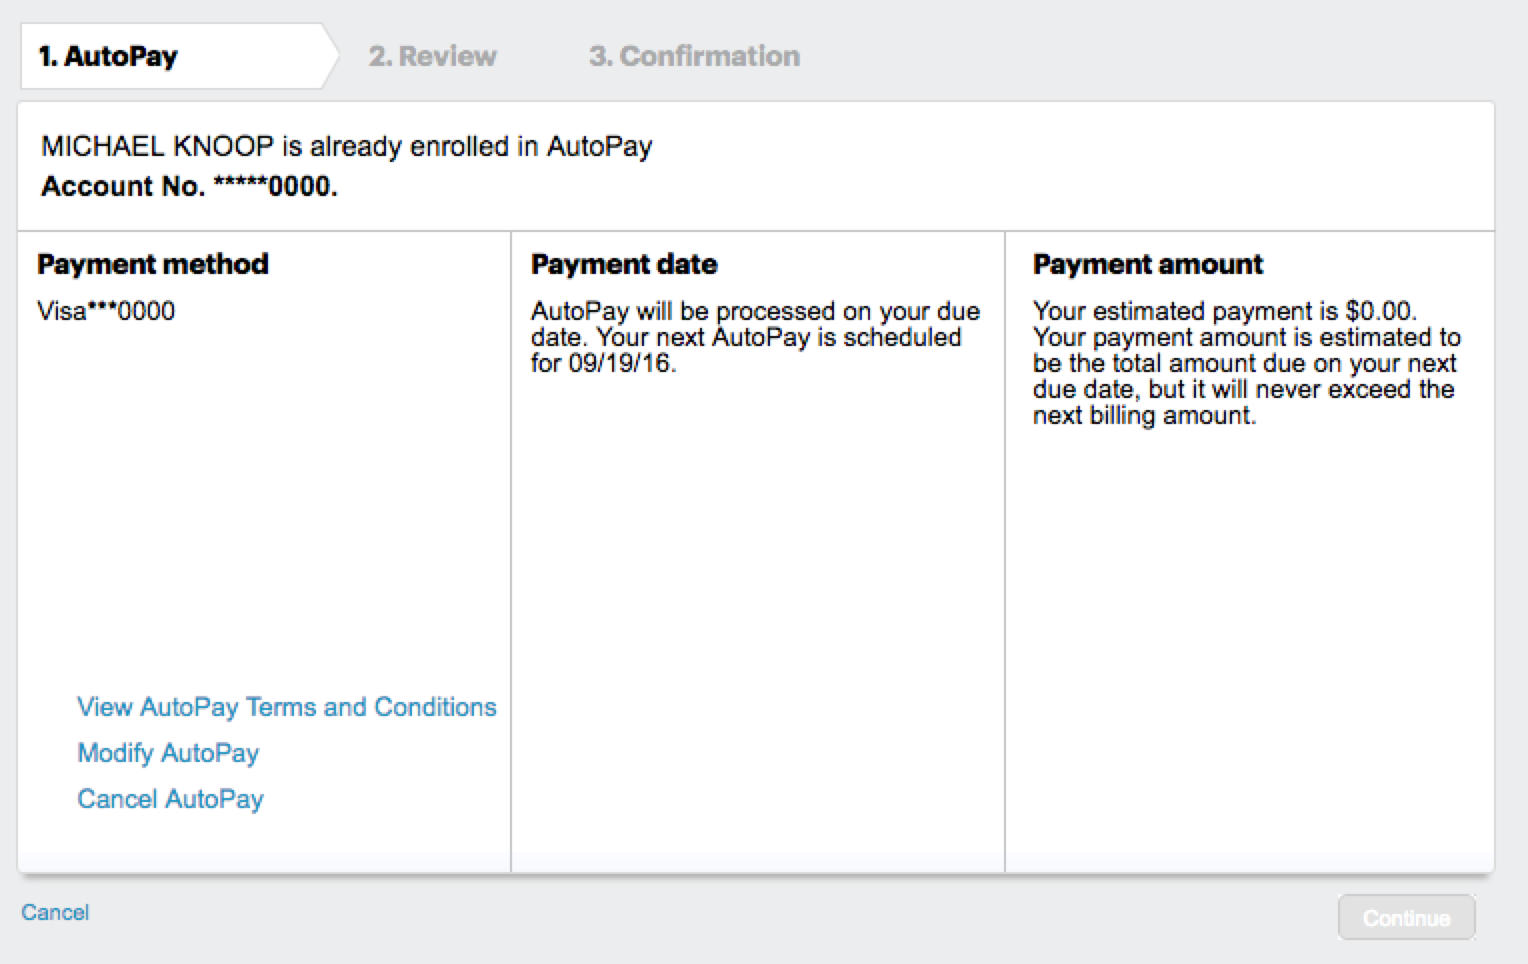This screenshot has width=1528, height=964.
Task: Click the Payment method heading
Action: 153,264
